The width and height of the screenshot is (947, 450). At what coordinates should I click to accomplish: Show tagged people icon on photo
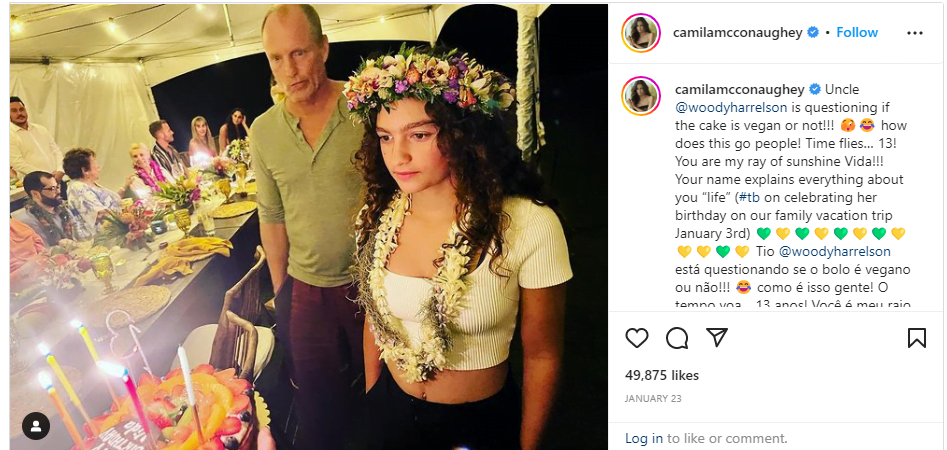click(36, 426)
